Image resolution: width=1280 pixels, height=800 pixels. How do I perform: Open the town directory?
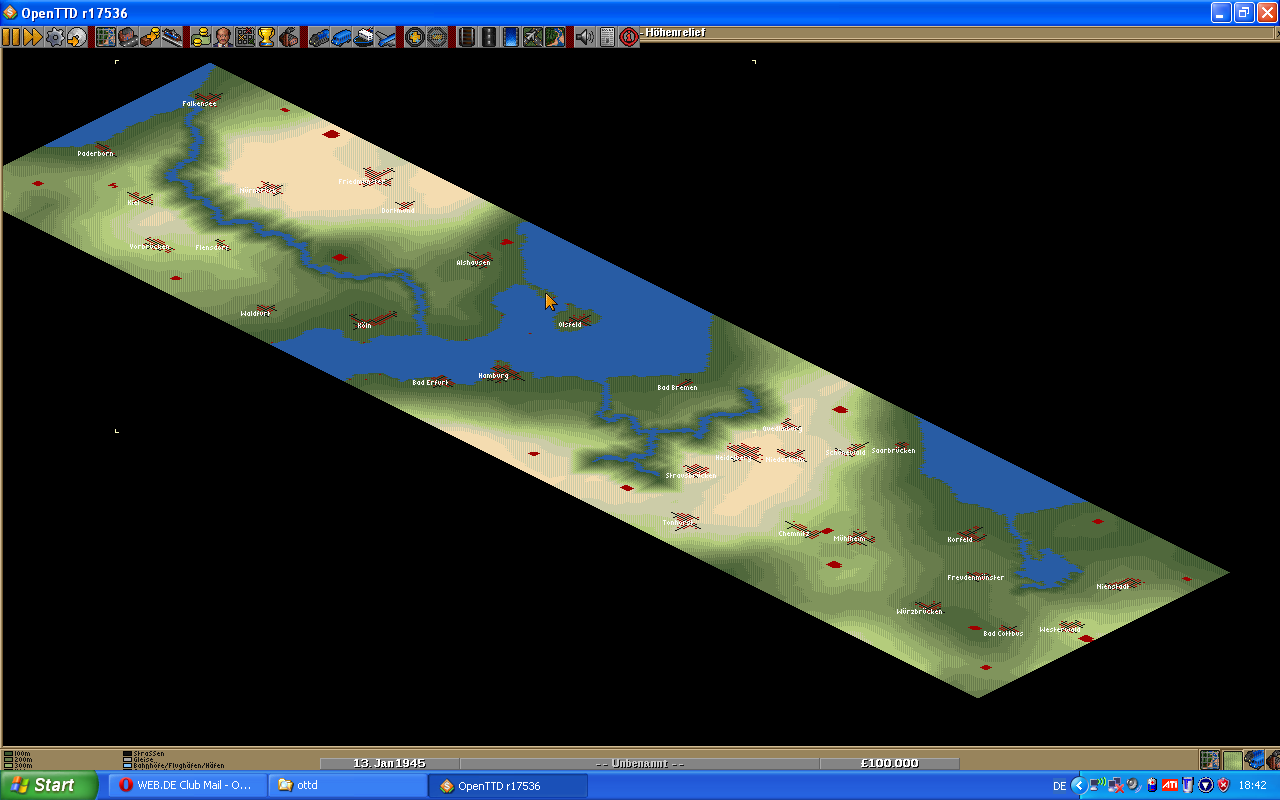point(128,37)
